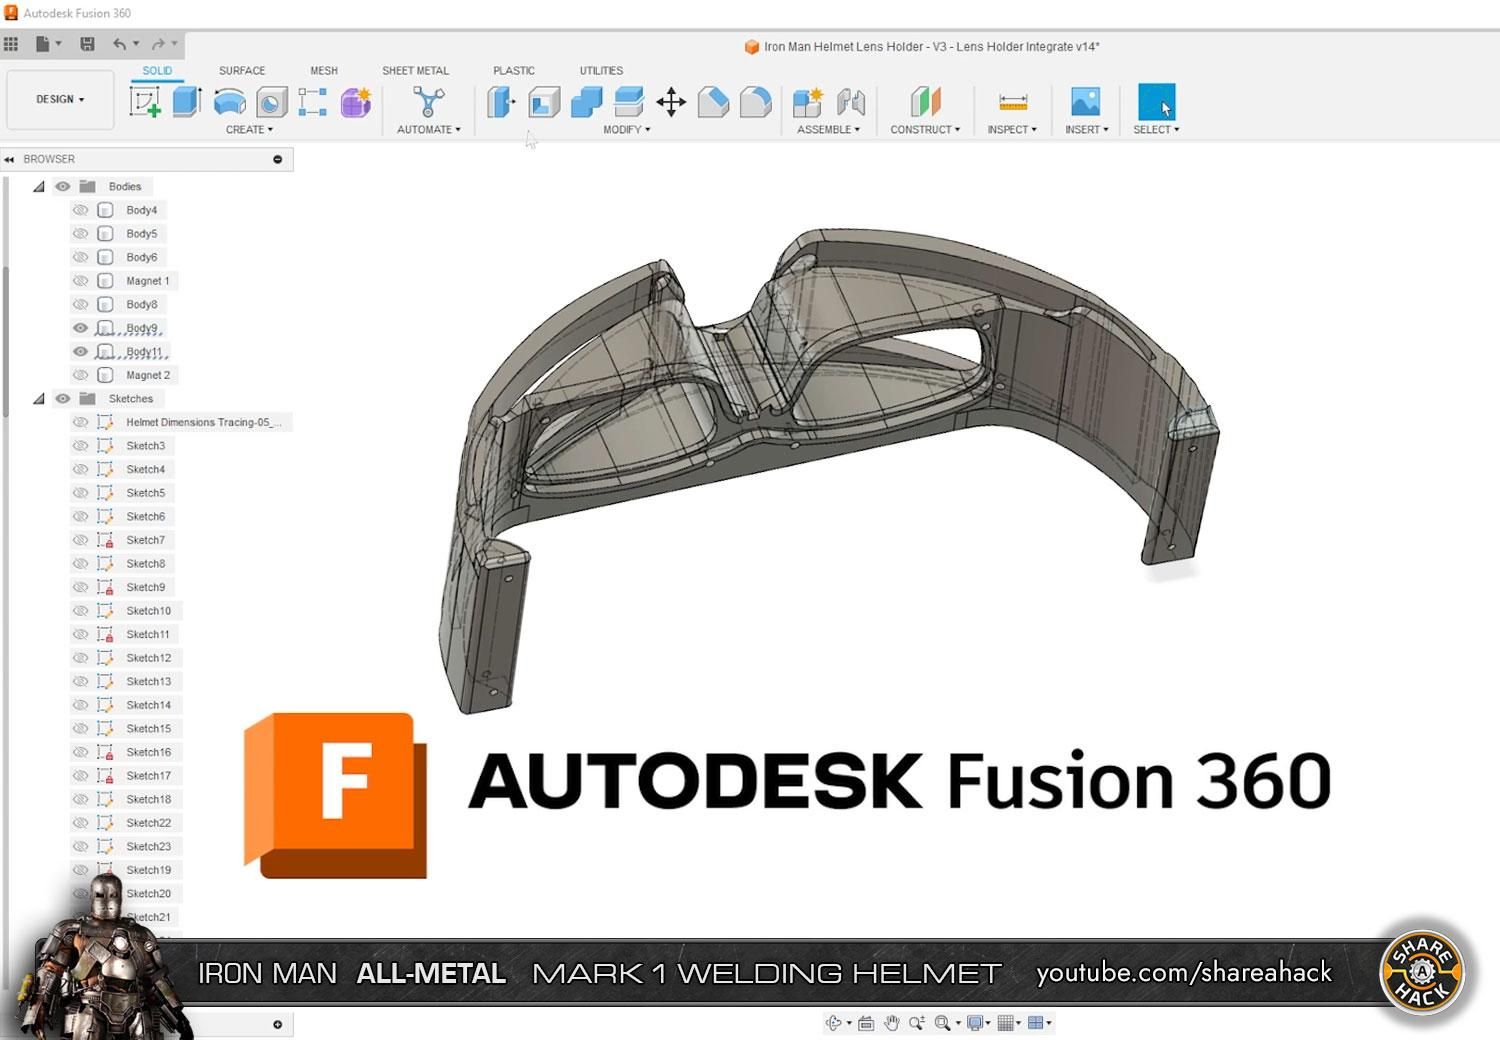Click the New Component icon
Viewport: 1500px width, 1040px height.
[807, 102]
